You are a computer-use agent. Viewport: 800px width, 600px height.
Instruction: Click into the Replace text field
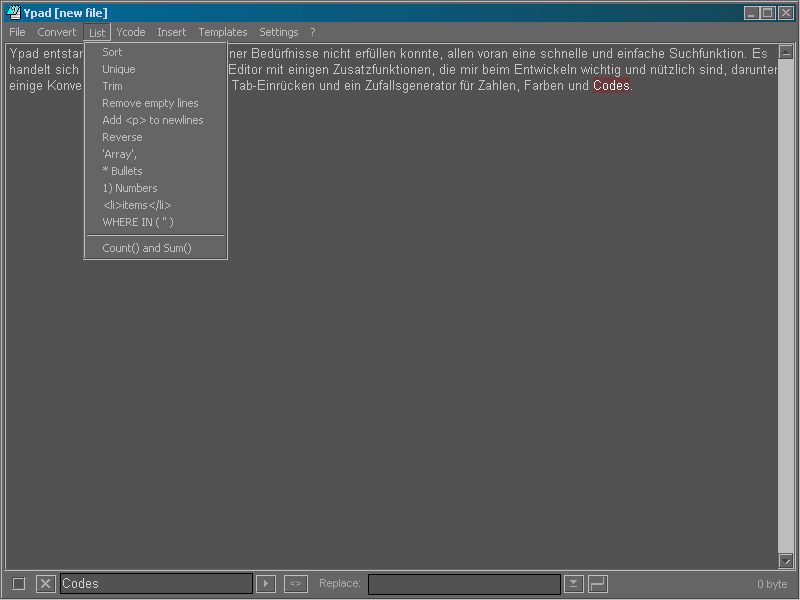pyautogui.click(x=464, y=584)
